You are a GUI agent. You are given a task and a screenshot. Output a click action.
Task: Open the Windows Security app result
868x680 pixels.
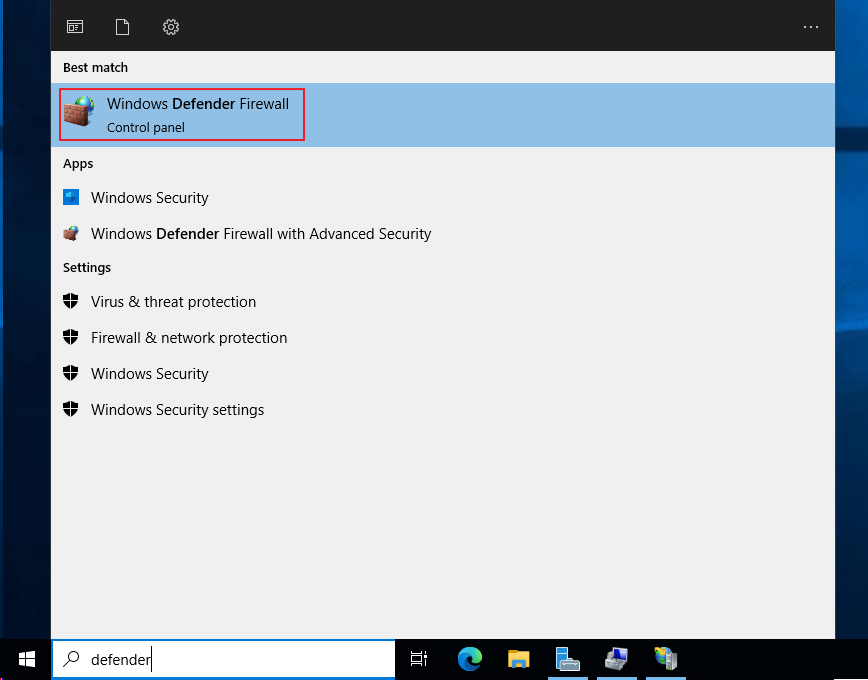(443, 198)
